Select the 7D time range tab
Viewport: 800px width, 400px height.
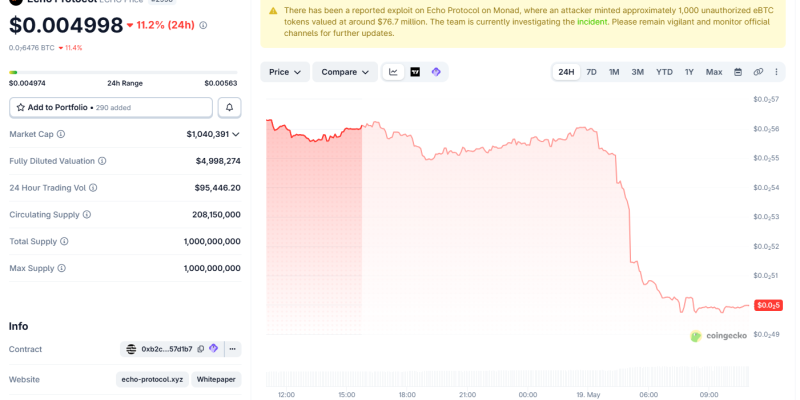[591, 72]
